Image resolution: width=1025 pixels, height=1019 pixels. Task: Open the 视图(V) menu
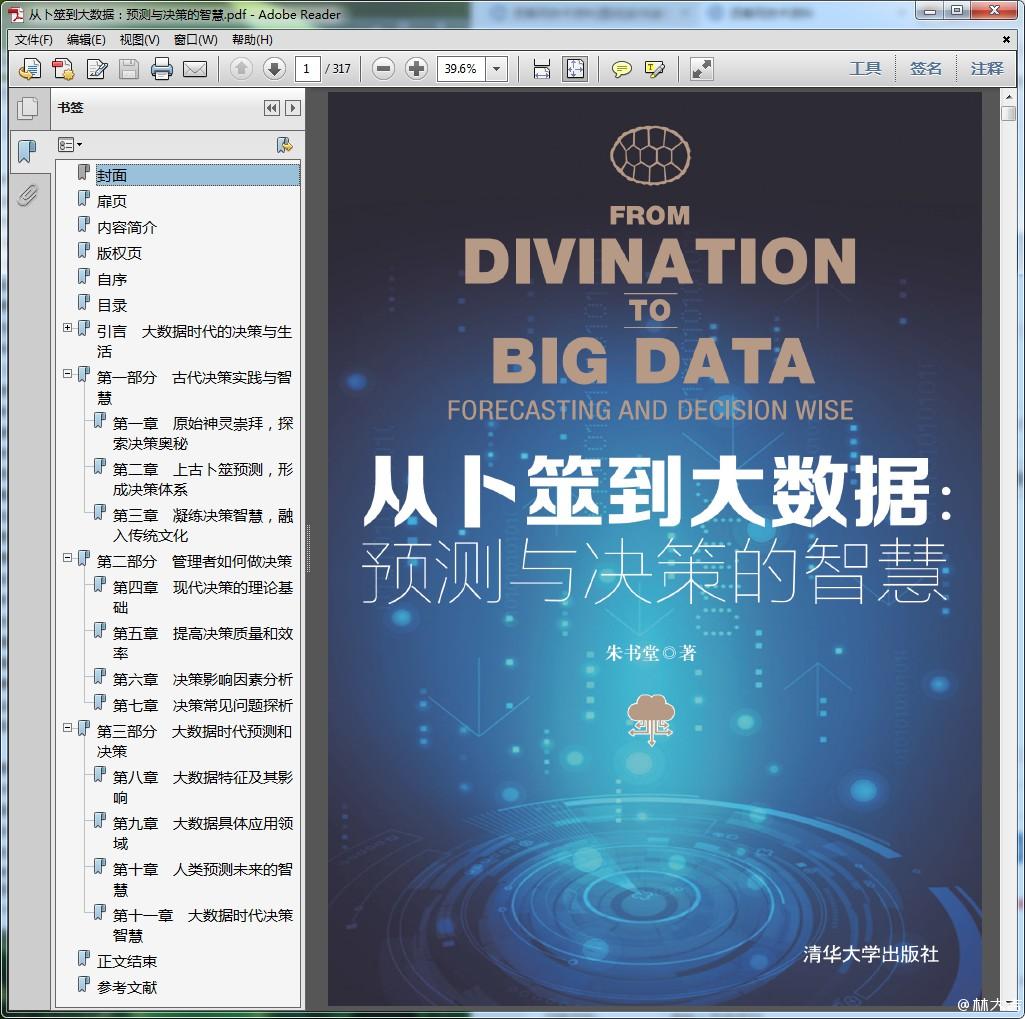139,40
